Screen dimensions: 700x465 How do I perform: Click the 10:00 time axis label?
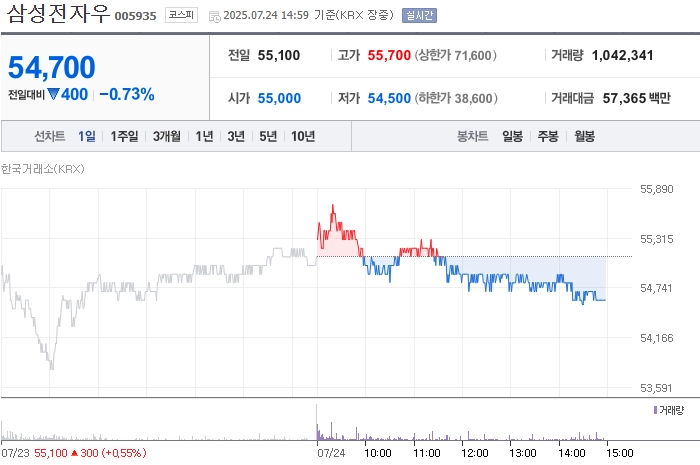tap(378, 453)
